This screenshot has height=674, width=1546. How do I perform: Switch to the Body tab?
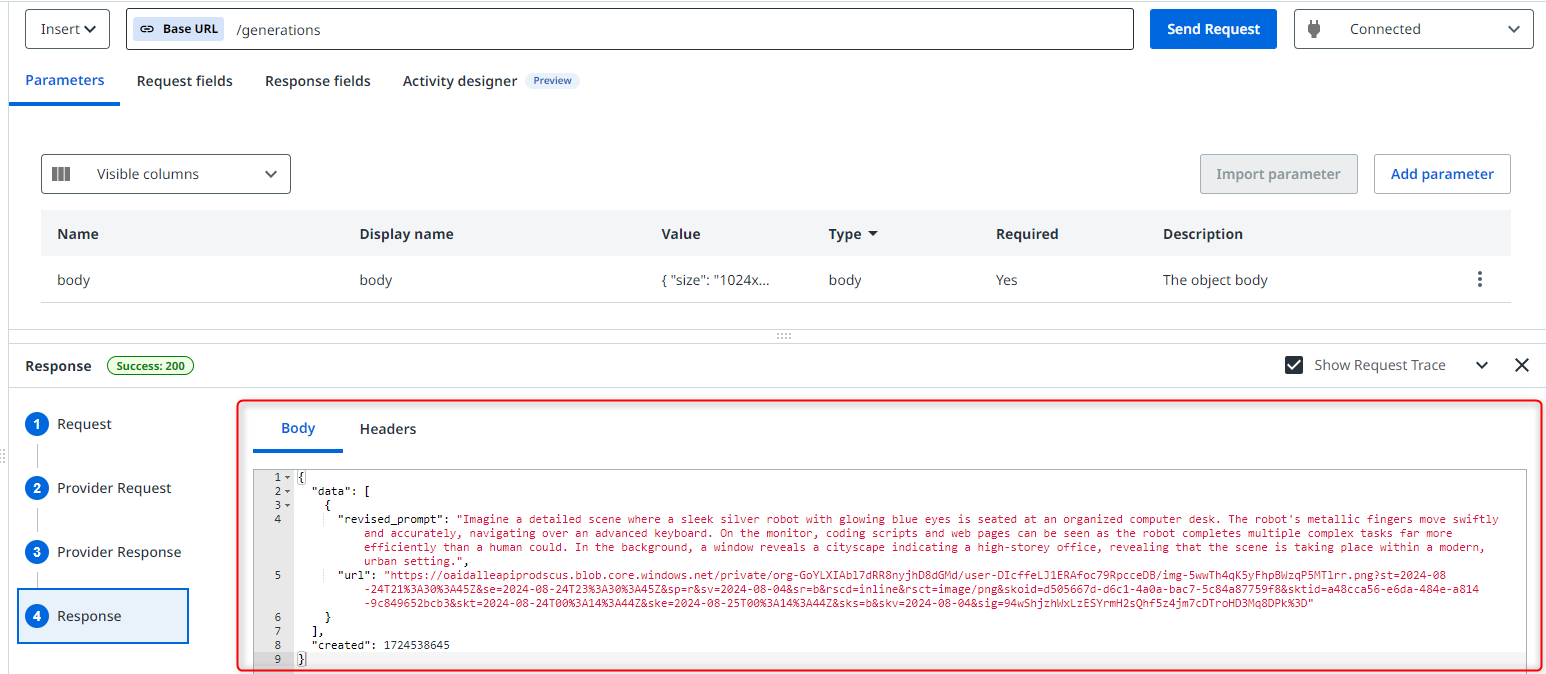click(298, 428)
